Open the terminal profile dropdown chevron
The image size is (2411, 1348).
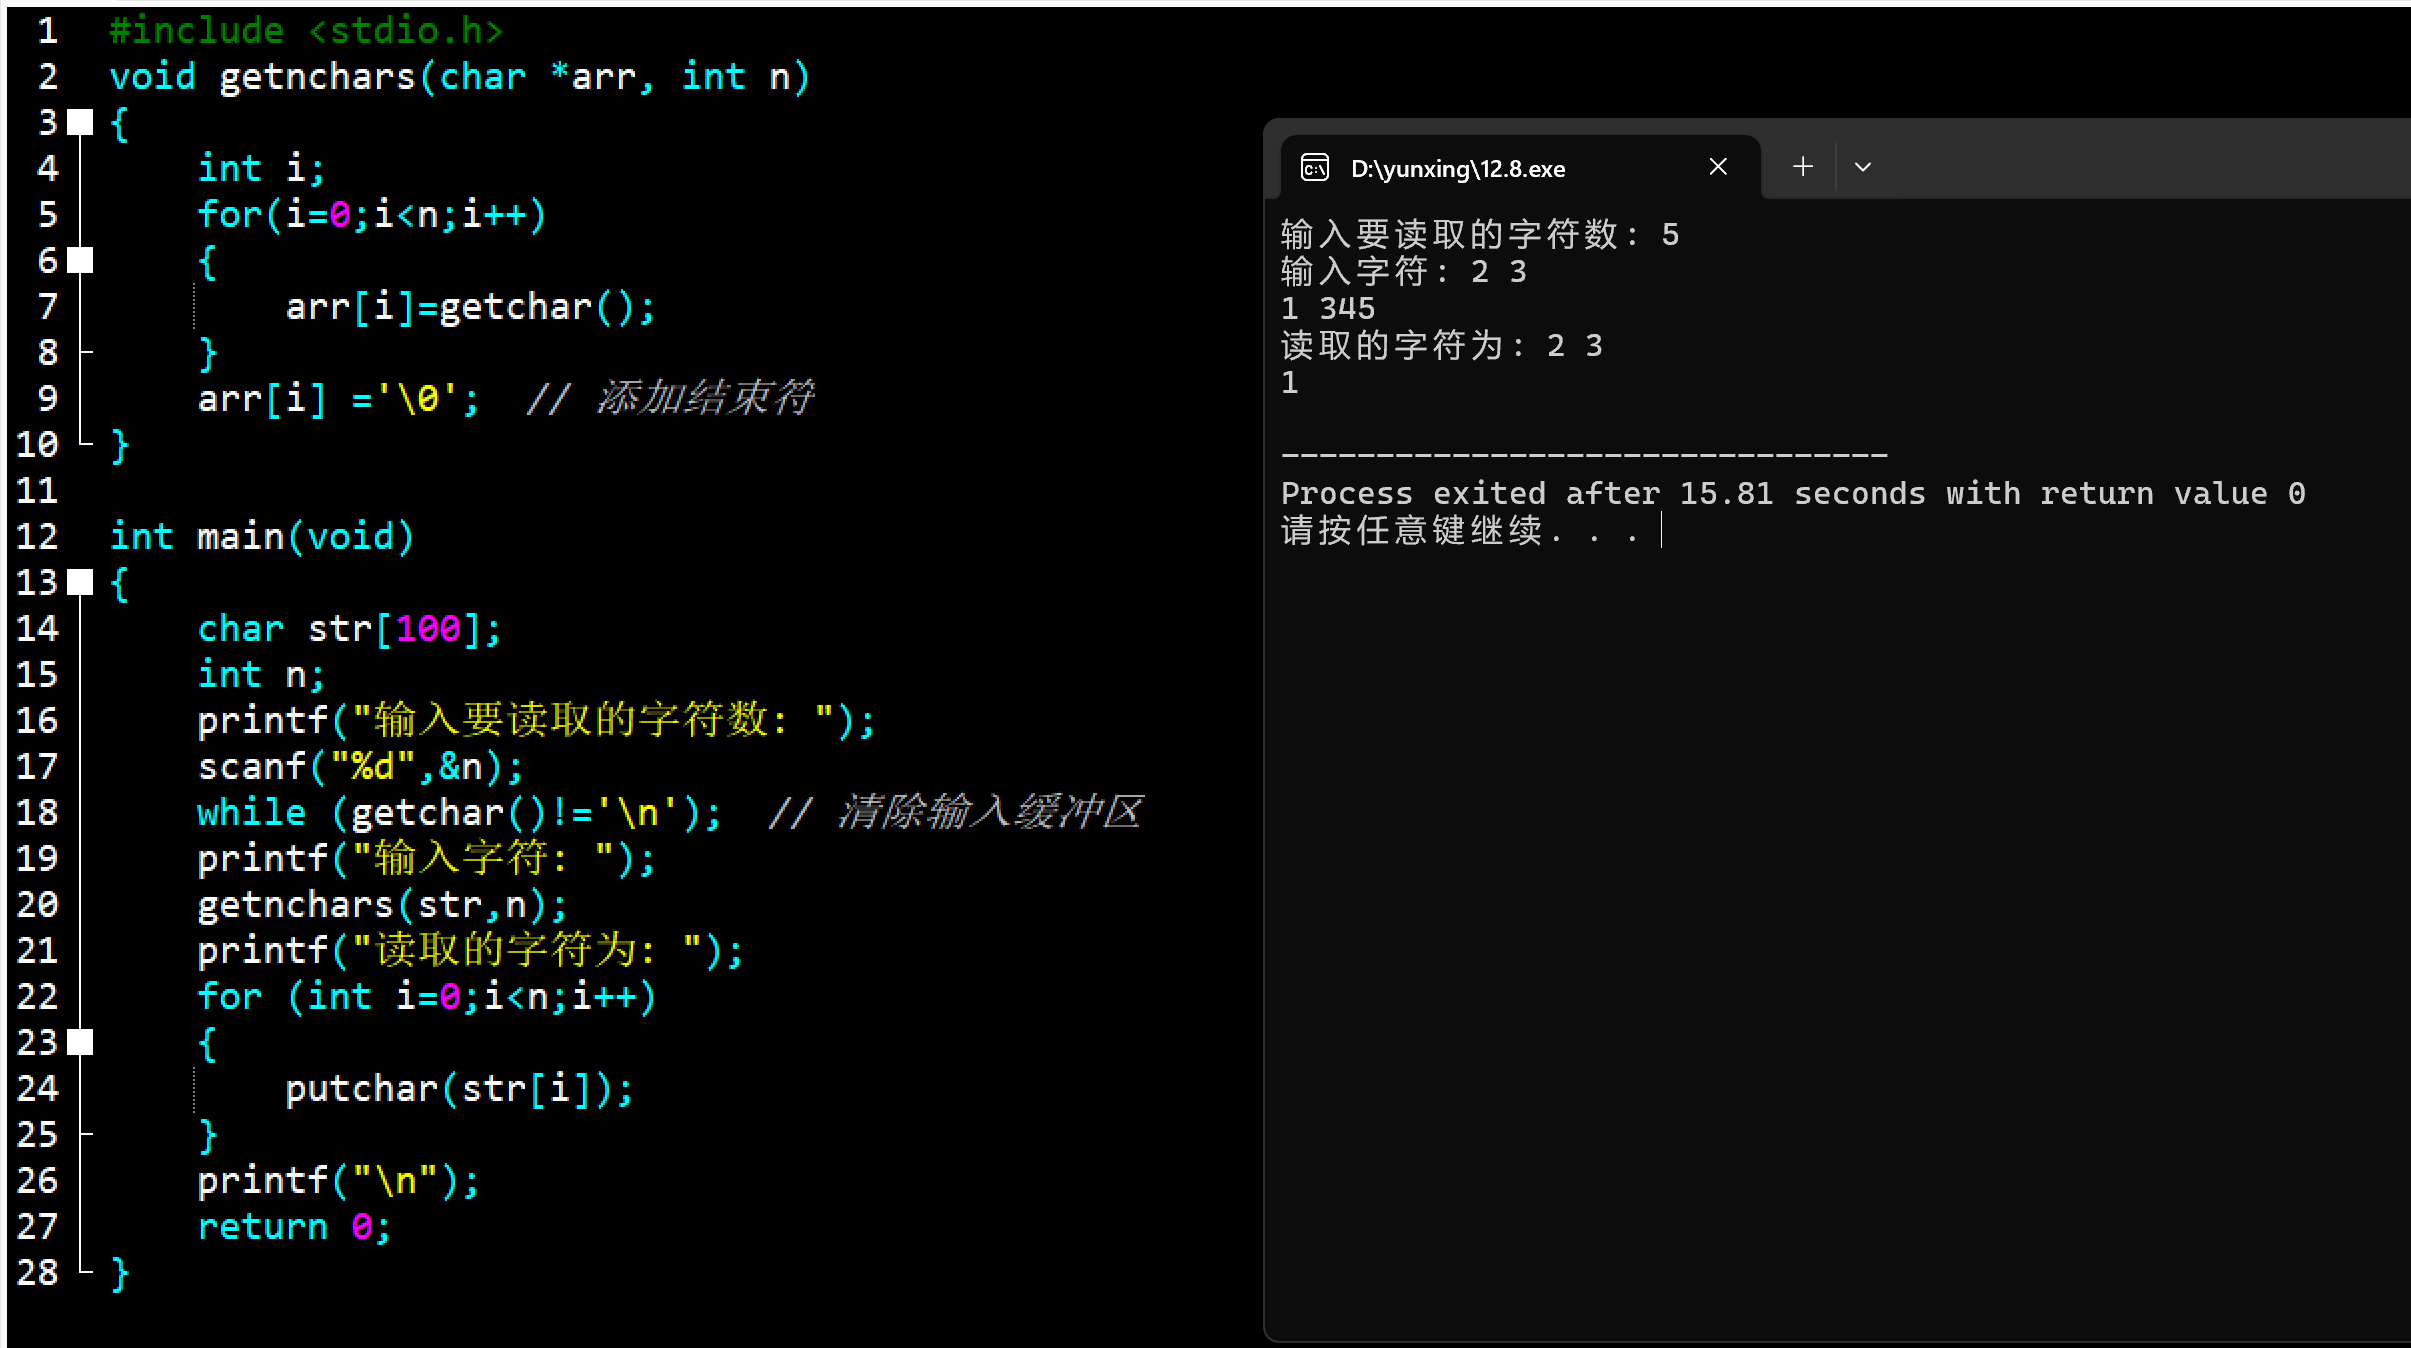pyautogui.click(x=1862, y=167)
